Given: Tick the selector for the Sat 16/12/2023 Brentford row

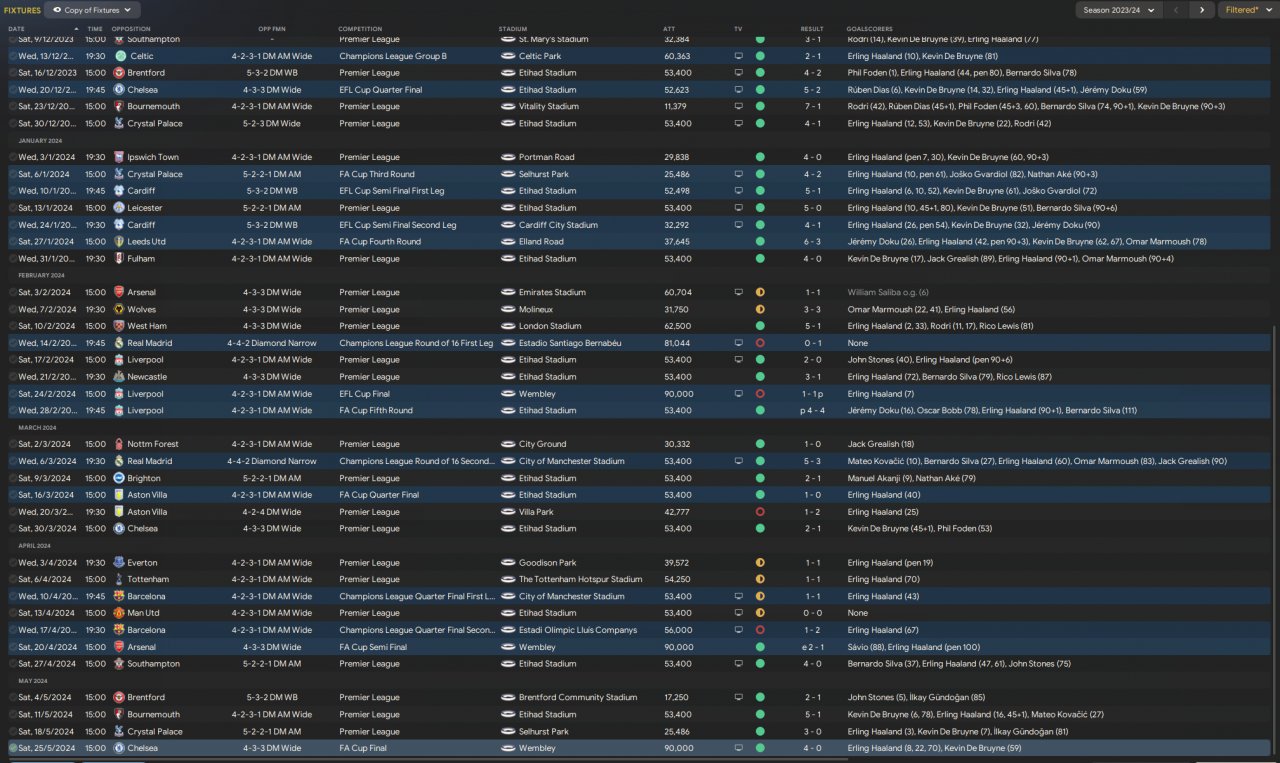Looking at the screenshot, I should point(13,73).
